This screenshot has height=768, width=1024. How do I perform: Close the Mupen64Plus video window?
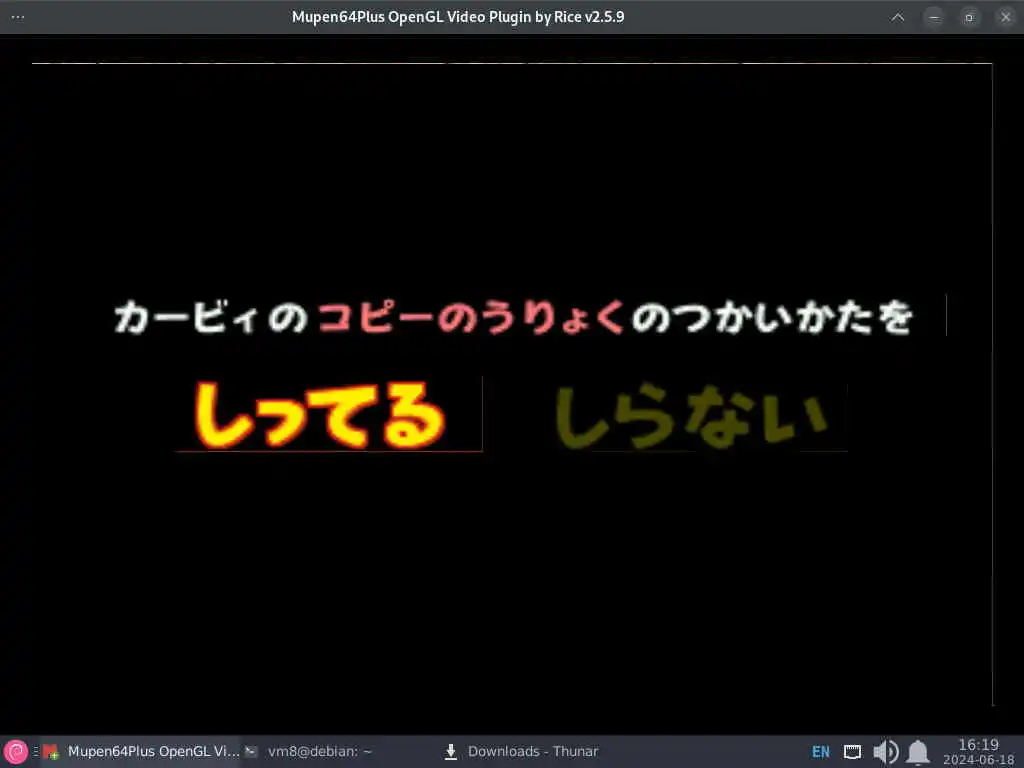(1005, 17)
